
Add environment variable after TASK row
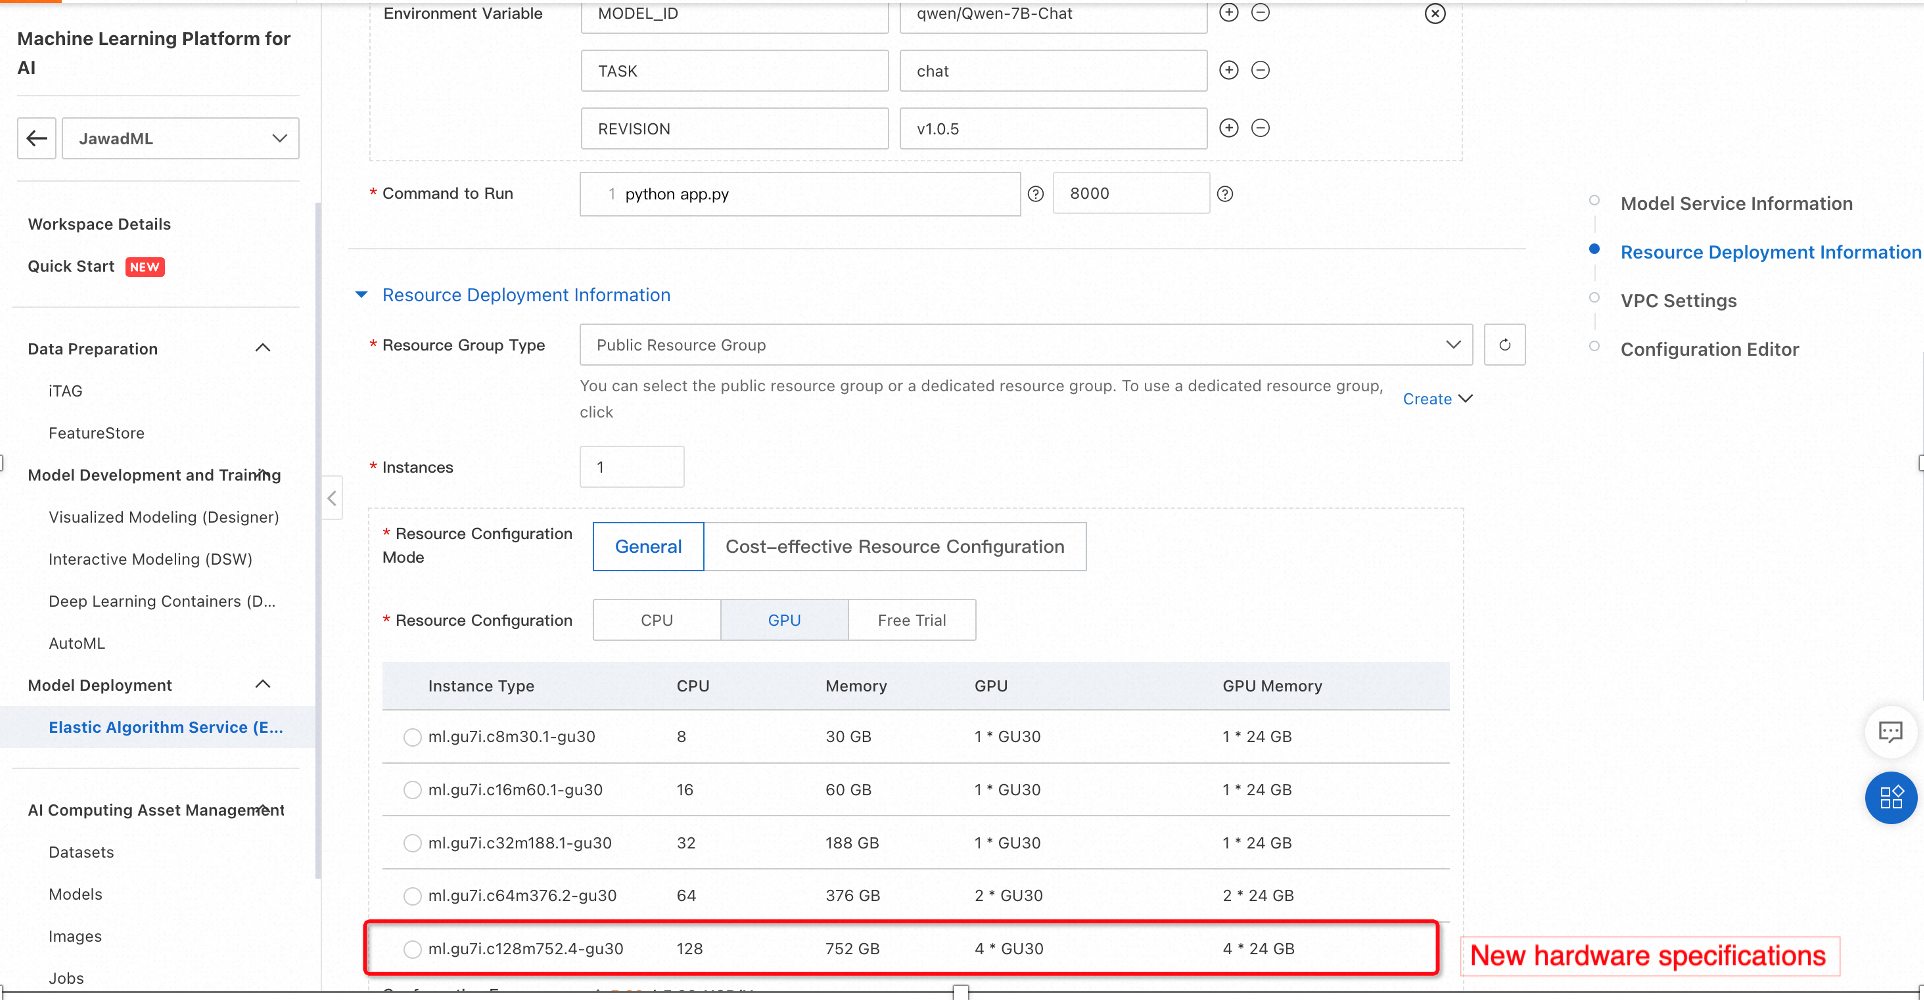(1229, 70)
